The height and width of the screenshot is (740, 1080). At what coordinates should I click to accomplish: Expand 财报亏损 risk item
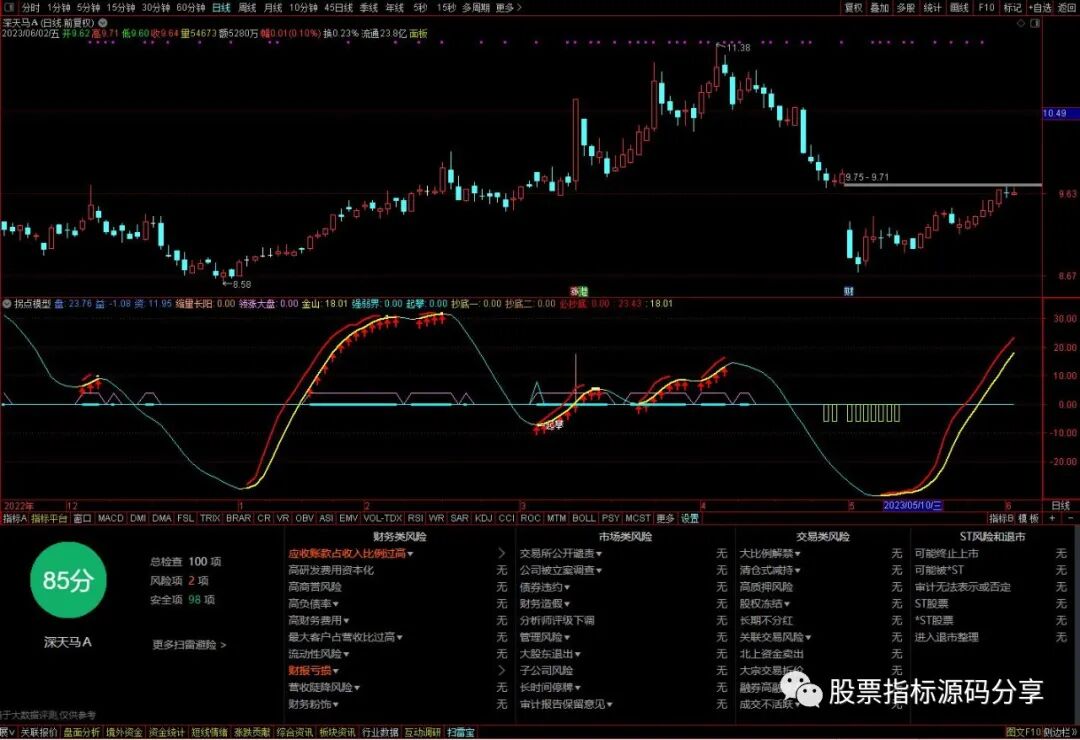313,670
